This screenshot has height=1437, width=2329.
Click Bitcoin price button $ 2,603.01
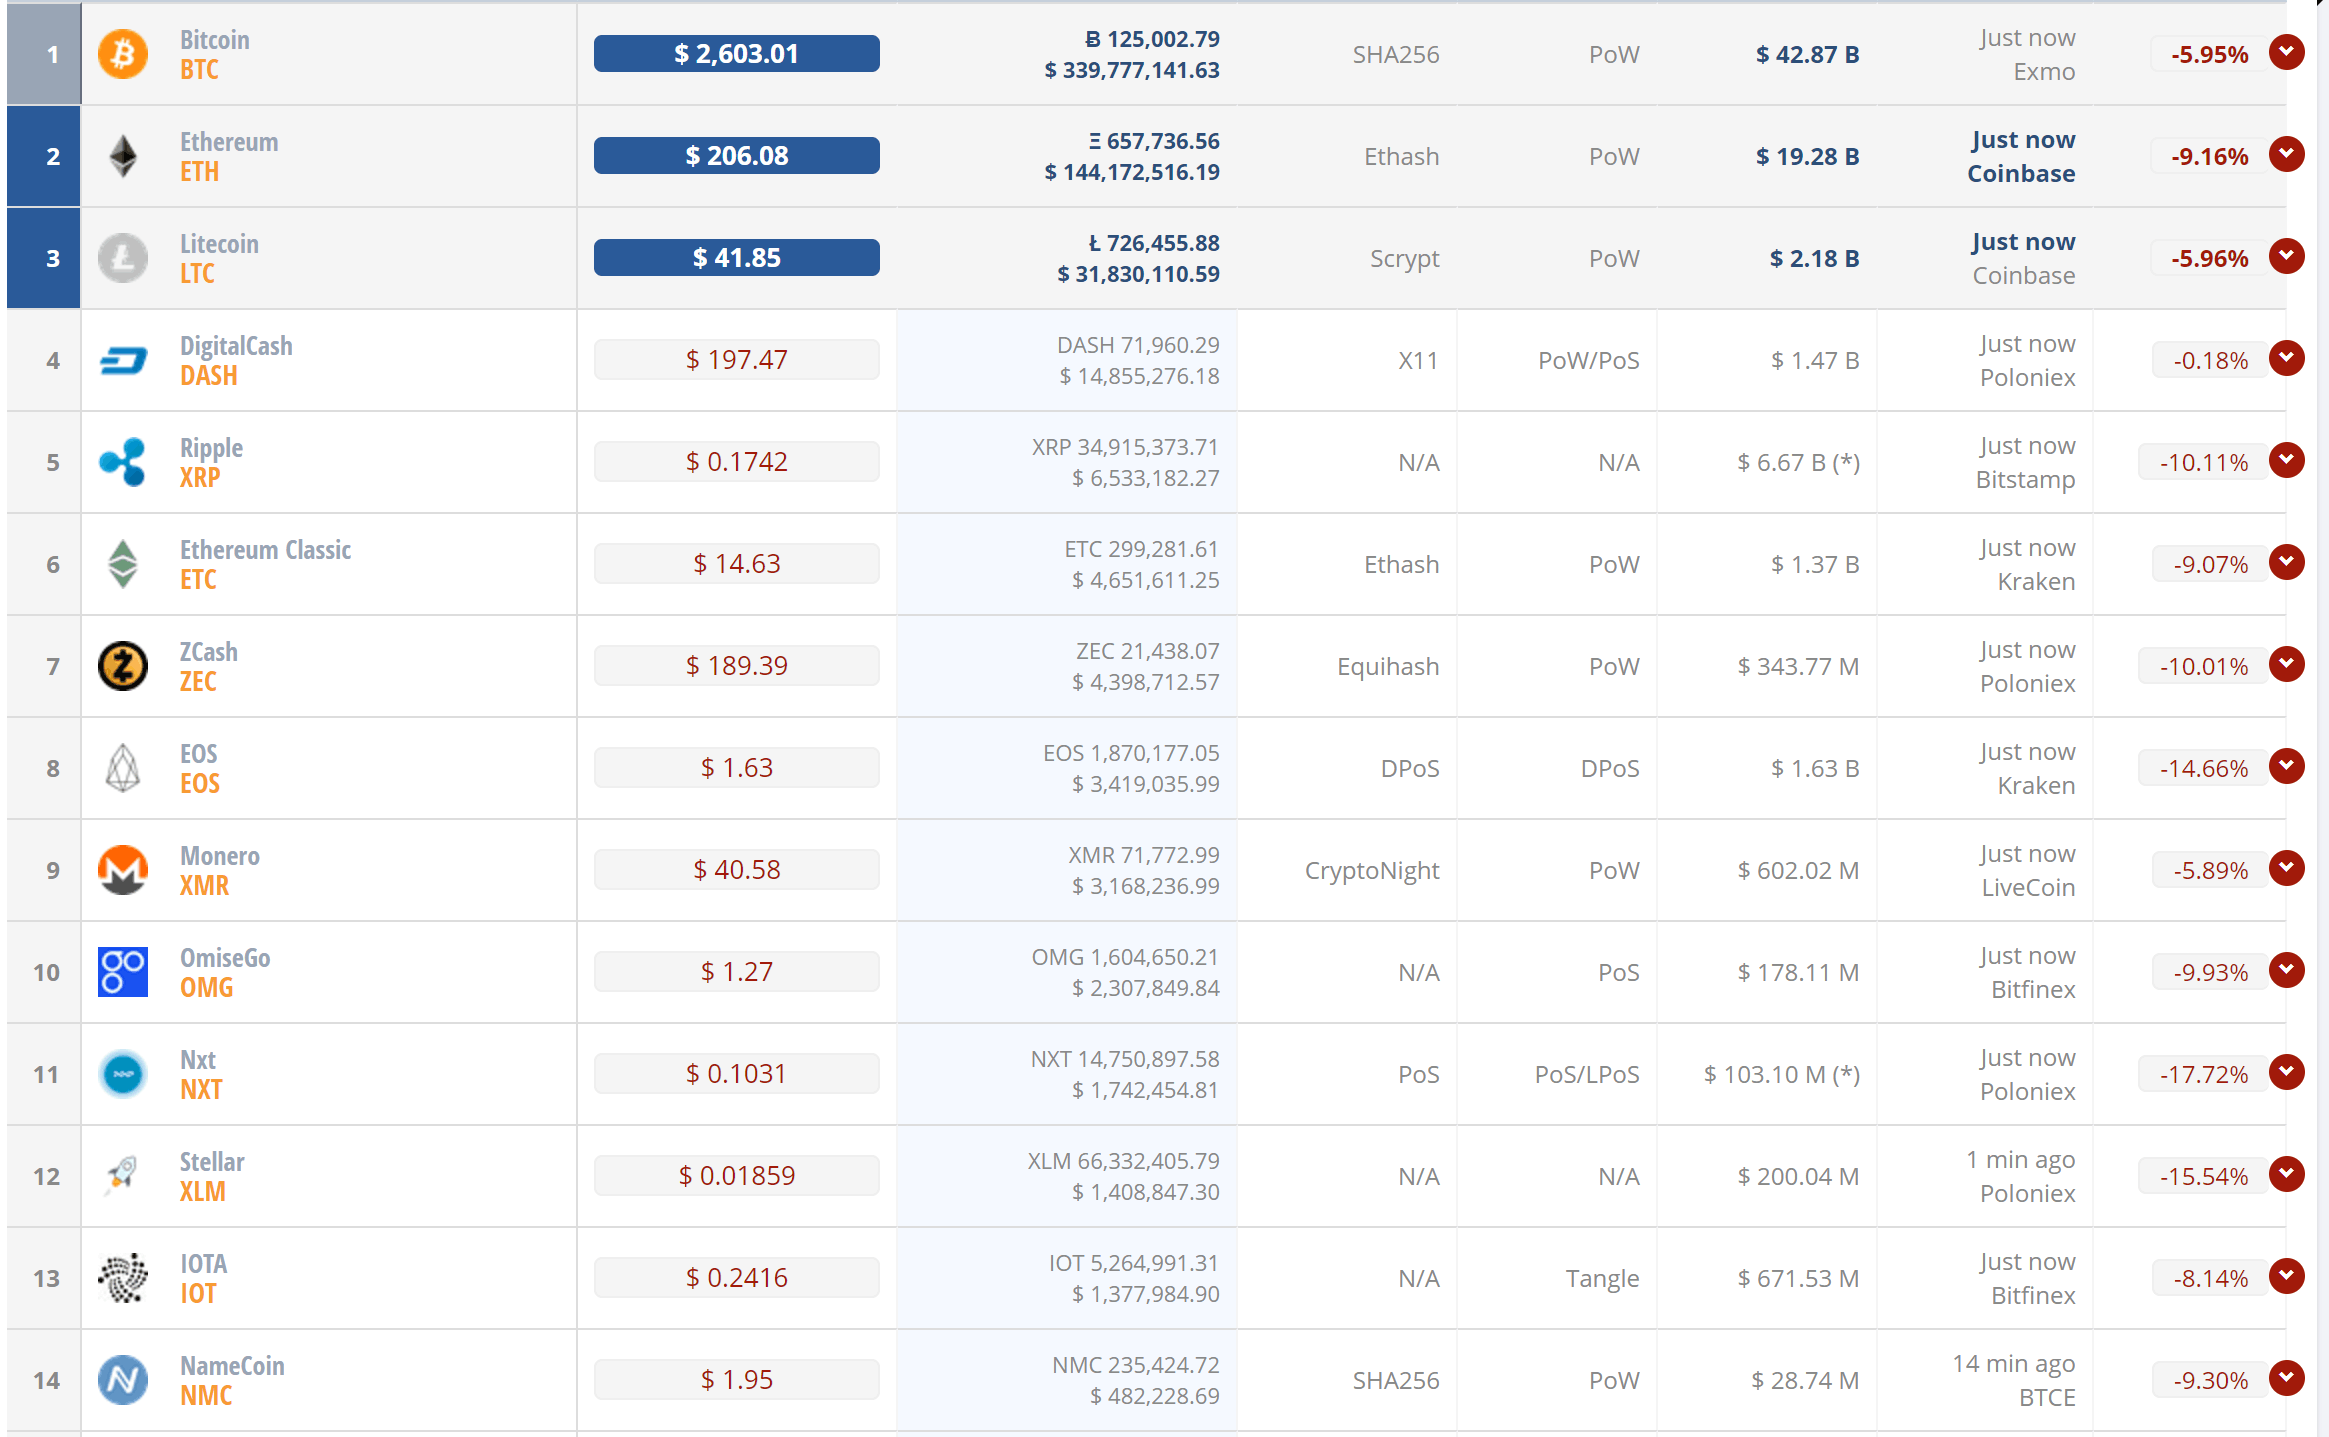coord(737,54)
